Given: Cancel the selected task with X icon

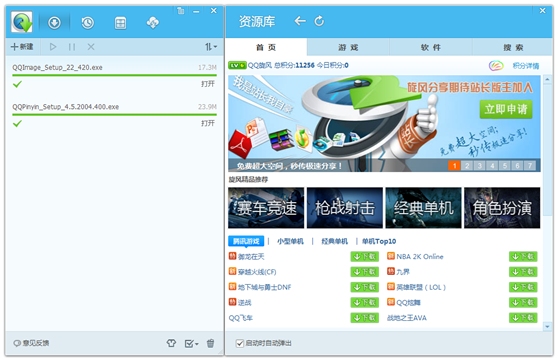Looking at the screenshot, I should (x=91, y=47).
